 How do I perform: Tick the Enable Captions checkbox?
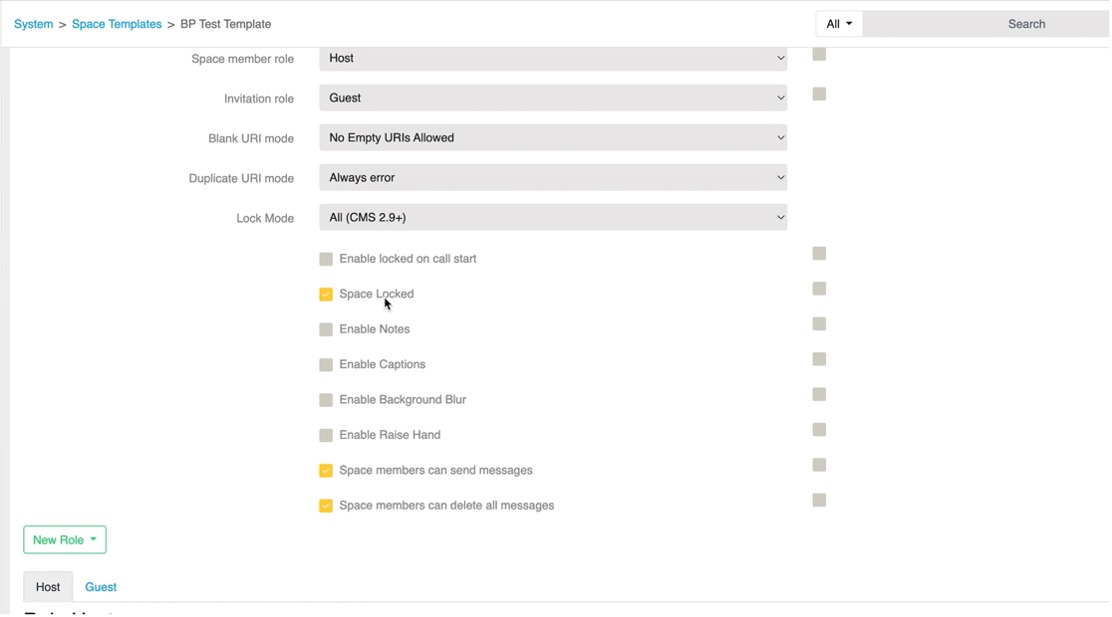(326, 365)
